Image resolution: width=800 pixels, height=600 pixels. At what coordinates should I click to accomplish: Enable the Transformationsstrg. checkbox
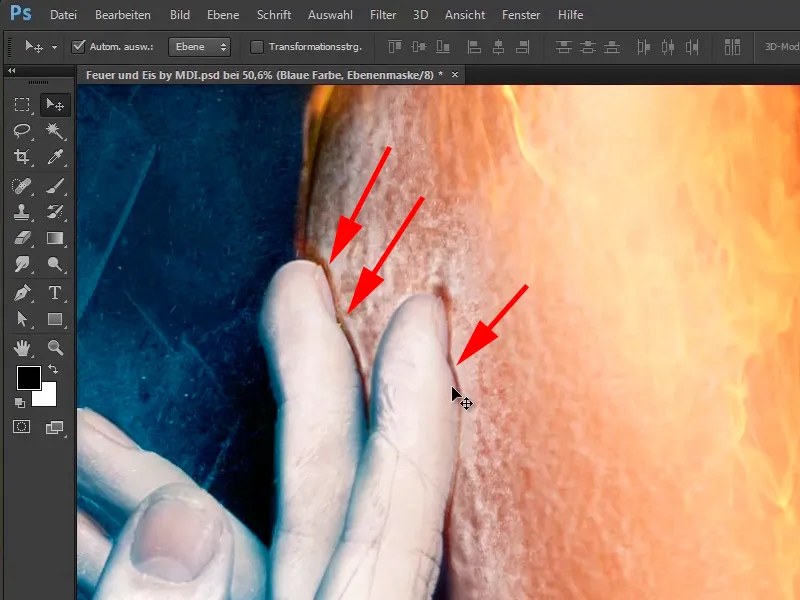(257, 47)
